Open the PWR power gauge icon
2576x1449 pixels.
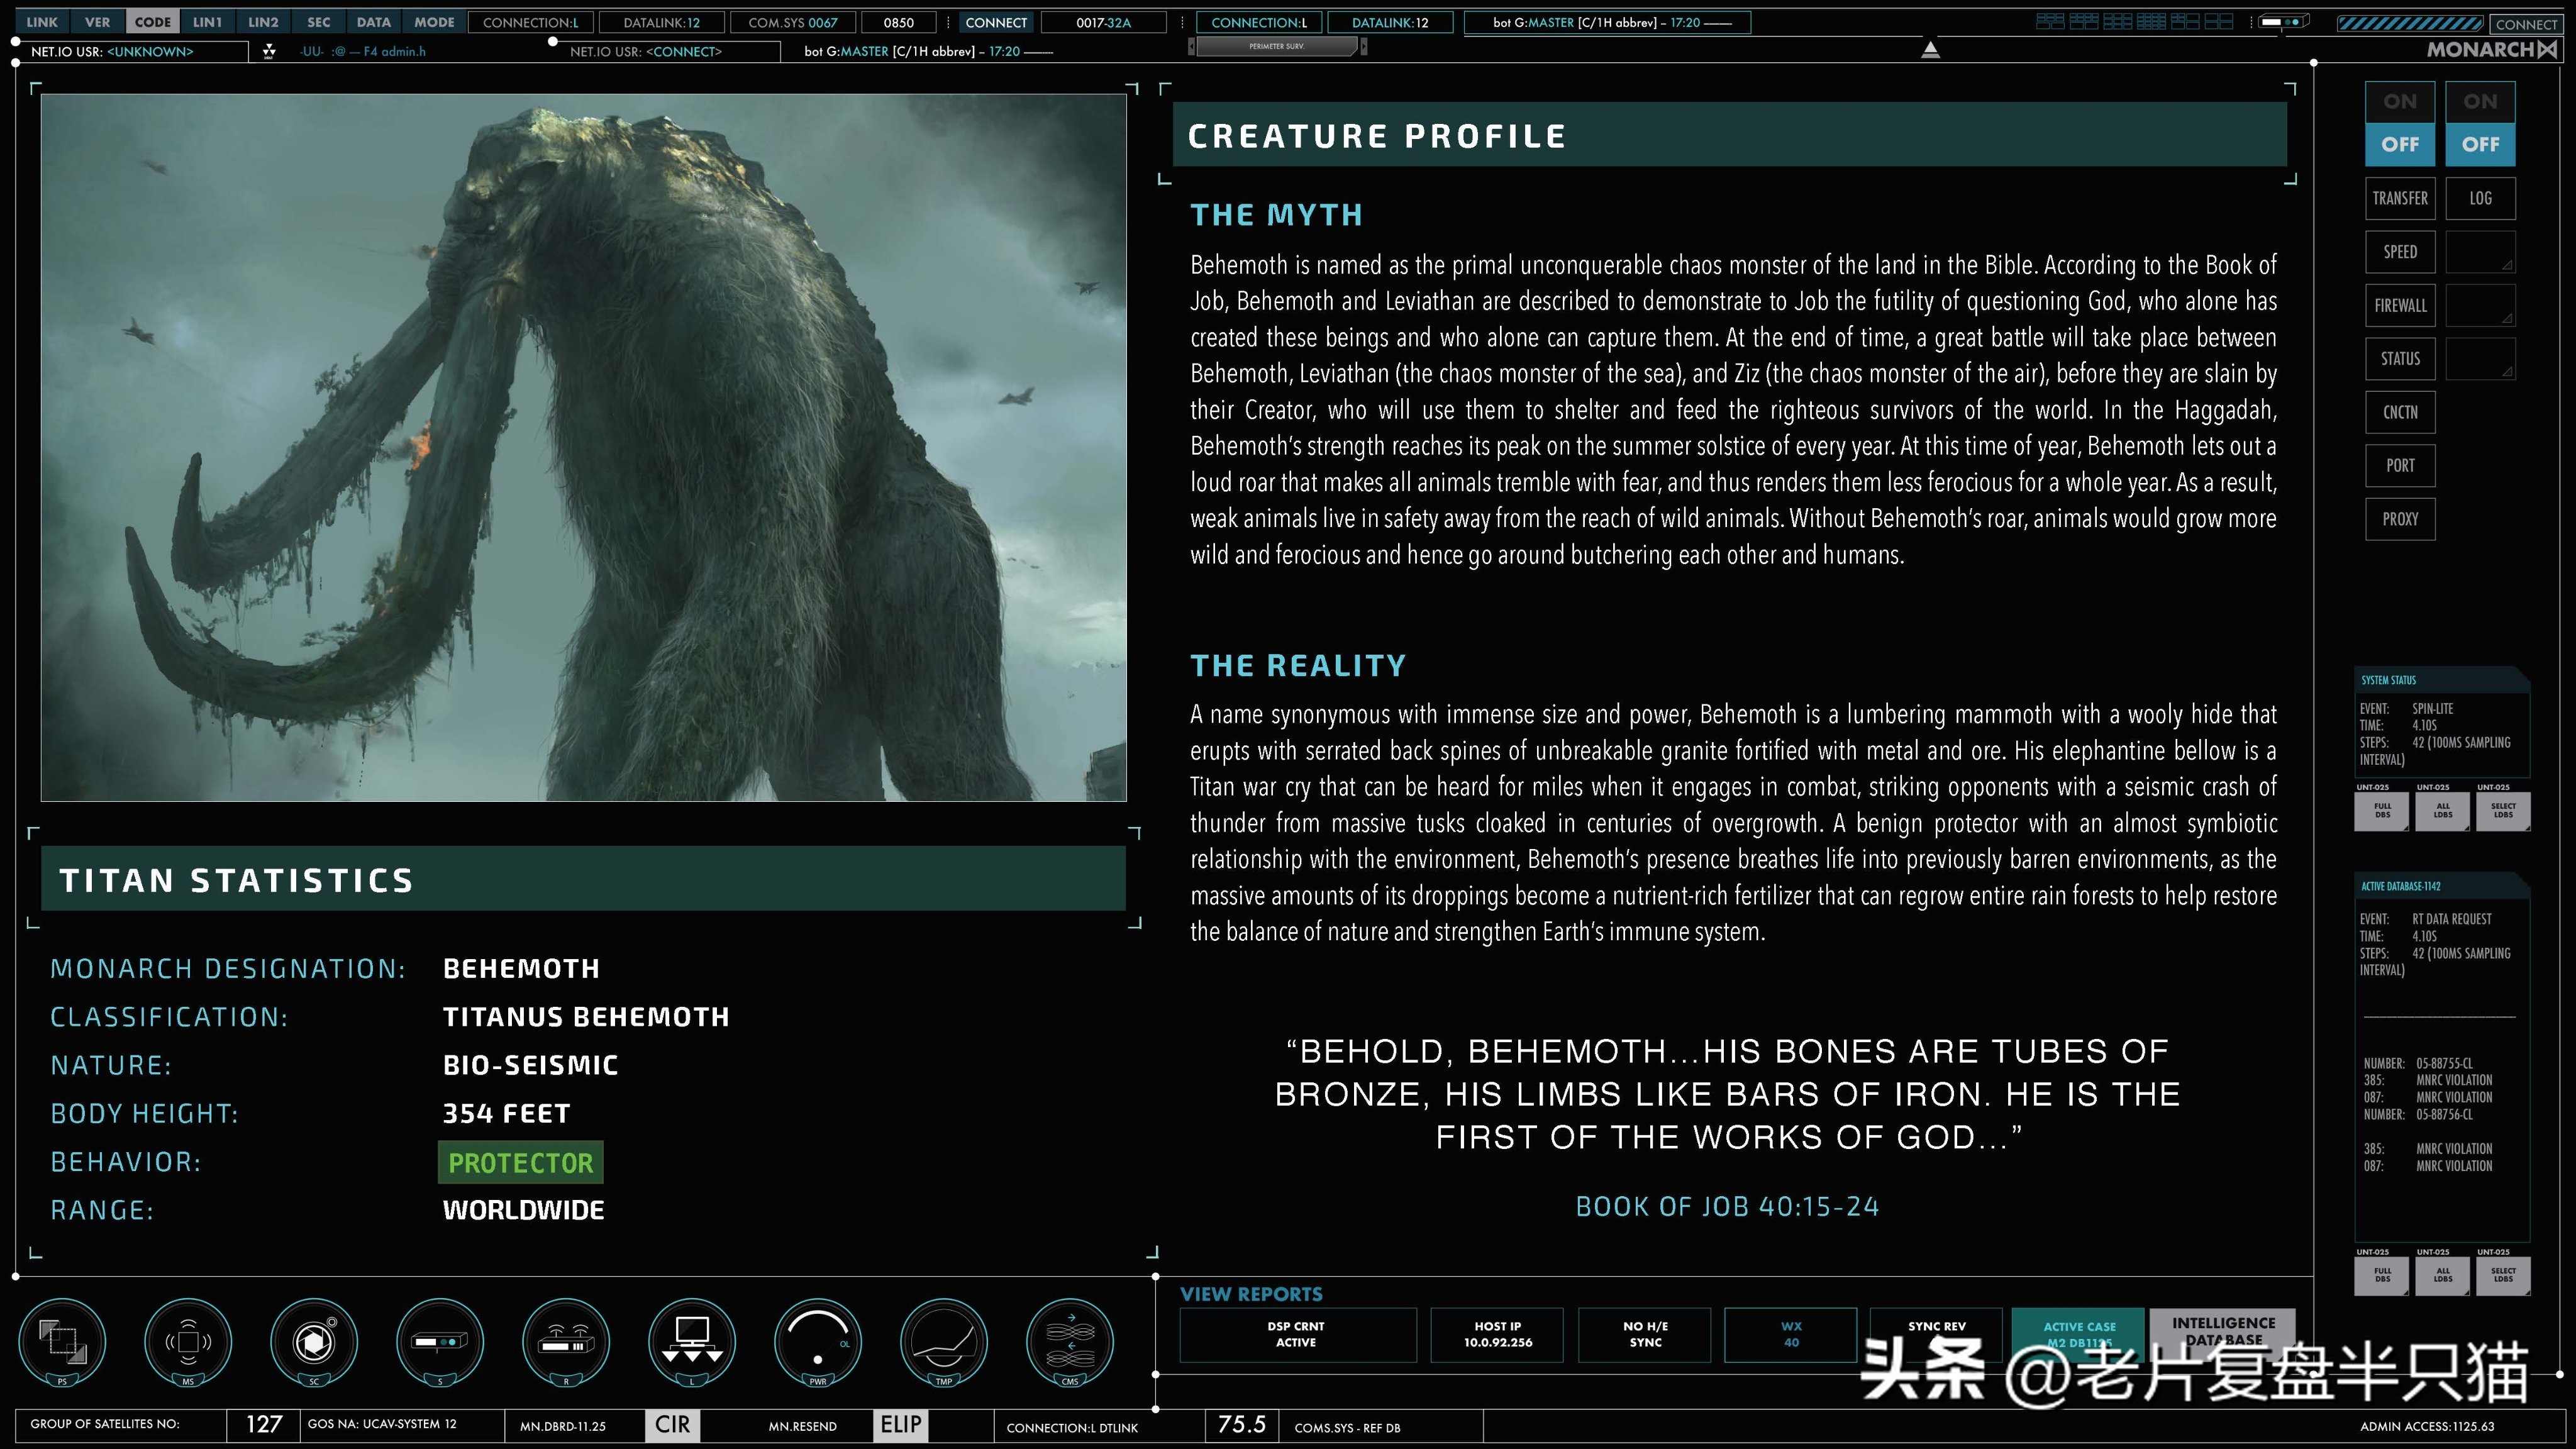pos(818,1341)
